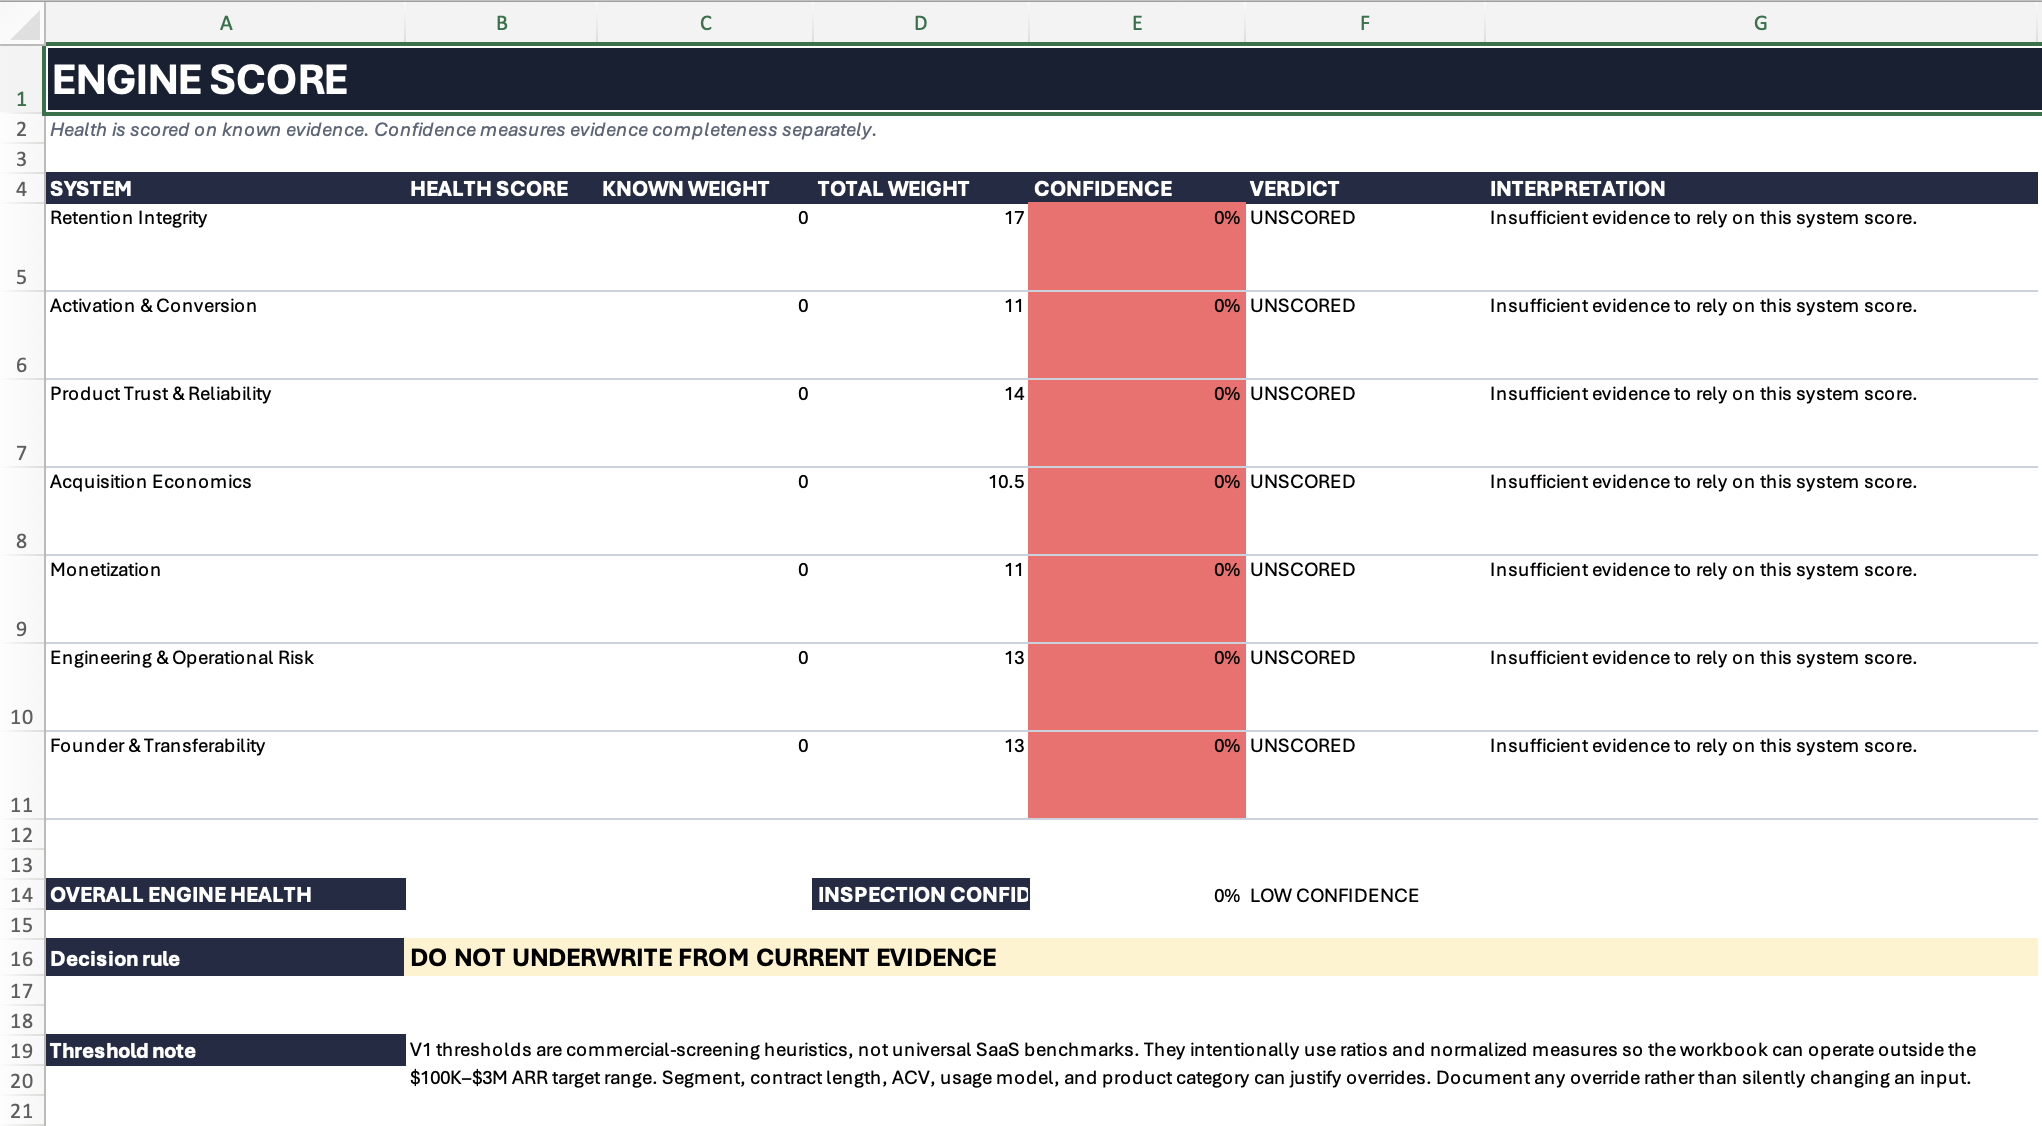Viewport: 2042px width, 1126px height.
Task: Select row 1 header
Action: click(22, 79)
